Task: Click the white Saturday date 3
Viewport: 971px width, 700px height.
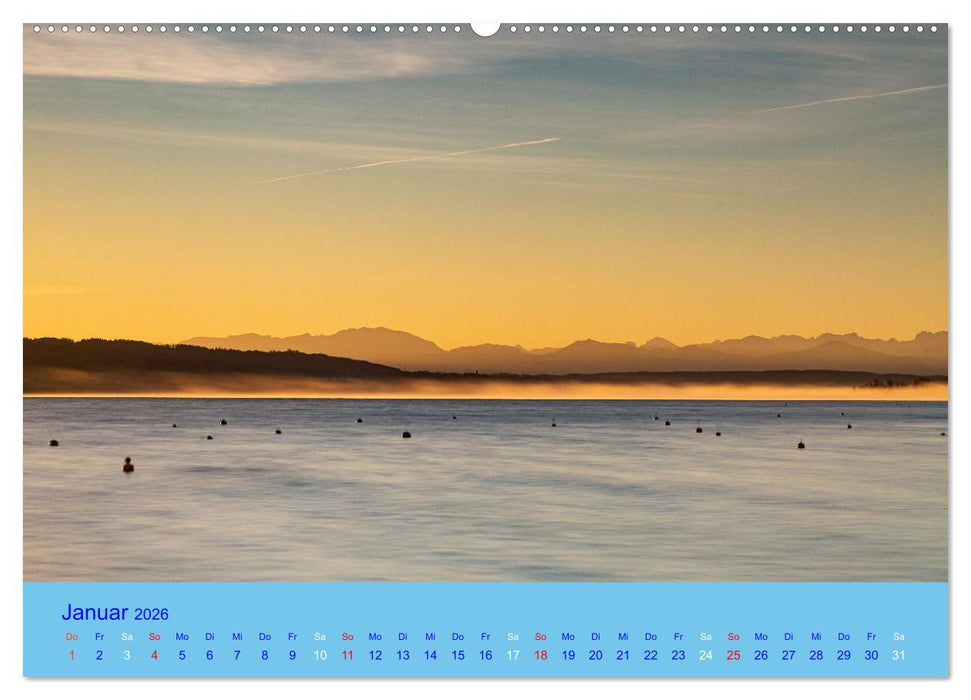Action: [x=126, y=653]
